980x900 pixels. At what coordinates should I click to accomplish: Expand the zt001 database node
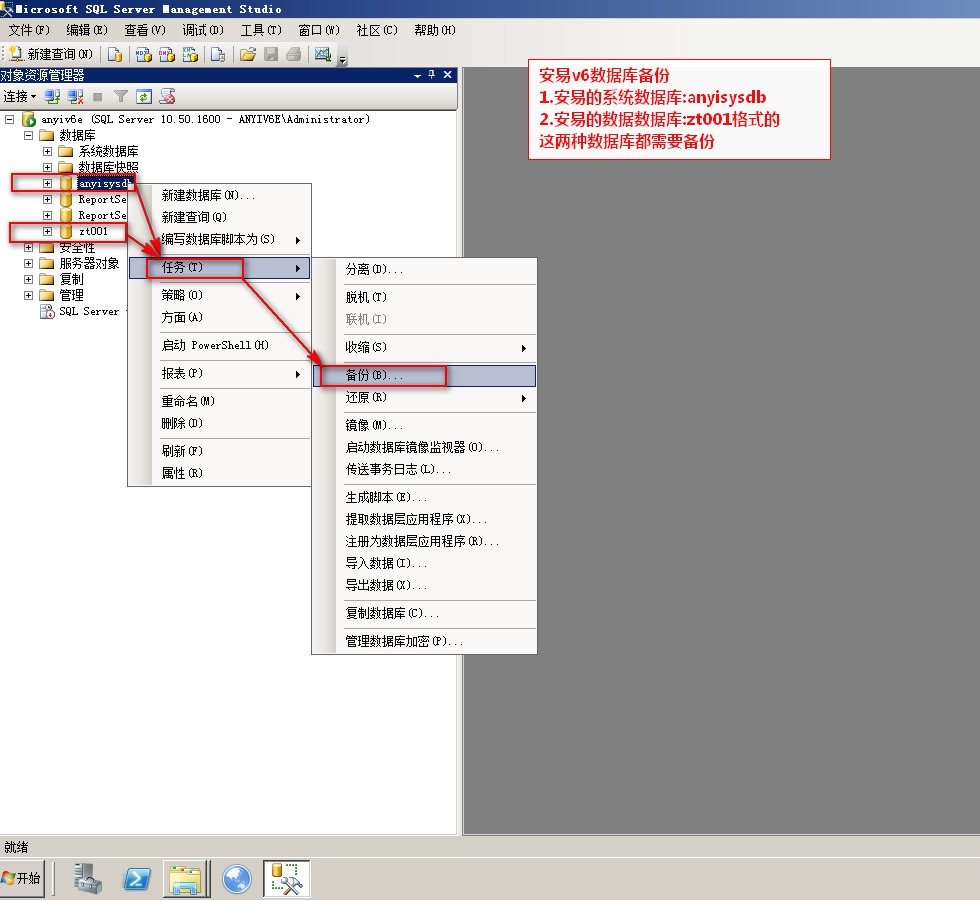click(47, 232)
